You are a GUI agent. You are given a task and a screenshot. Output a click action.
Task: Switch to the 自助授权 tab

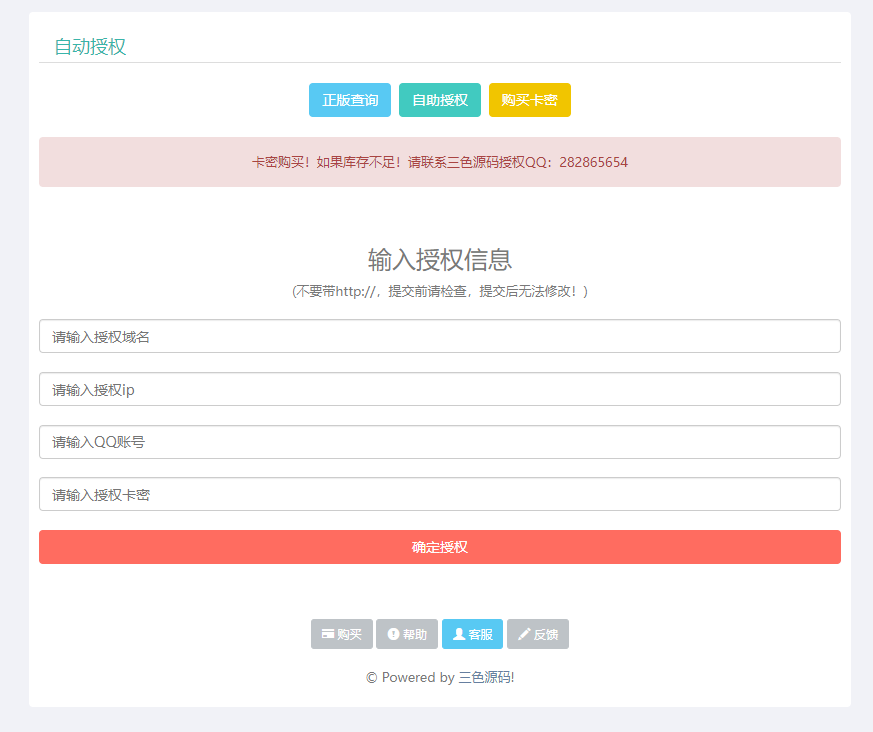point(439,100)
